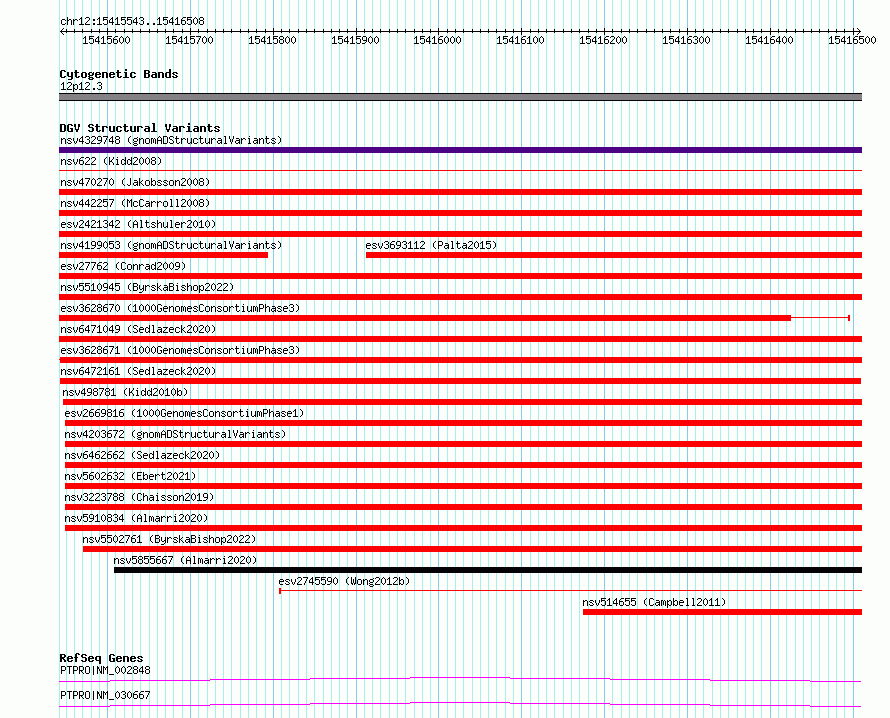Click ruler position 15416400
Image resolution: width=890 pixels, height=718 pixels.
(769, 40)
